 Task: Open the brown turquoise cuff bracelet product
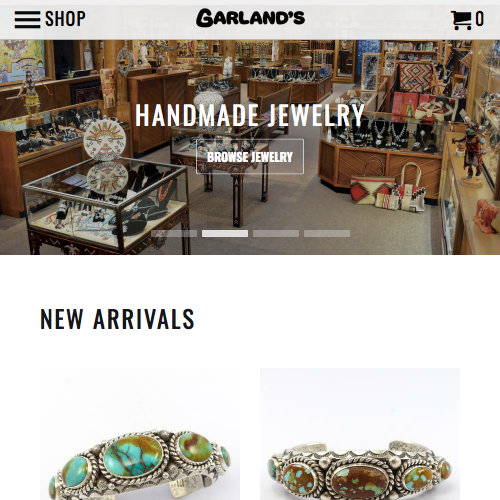coord(360,434)
